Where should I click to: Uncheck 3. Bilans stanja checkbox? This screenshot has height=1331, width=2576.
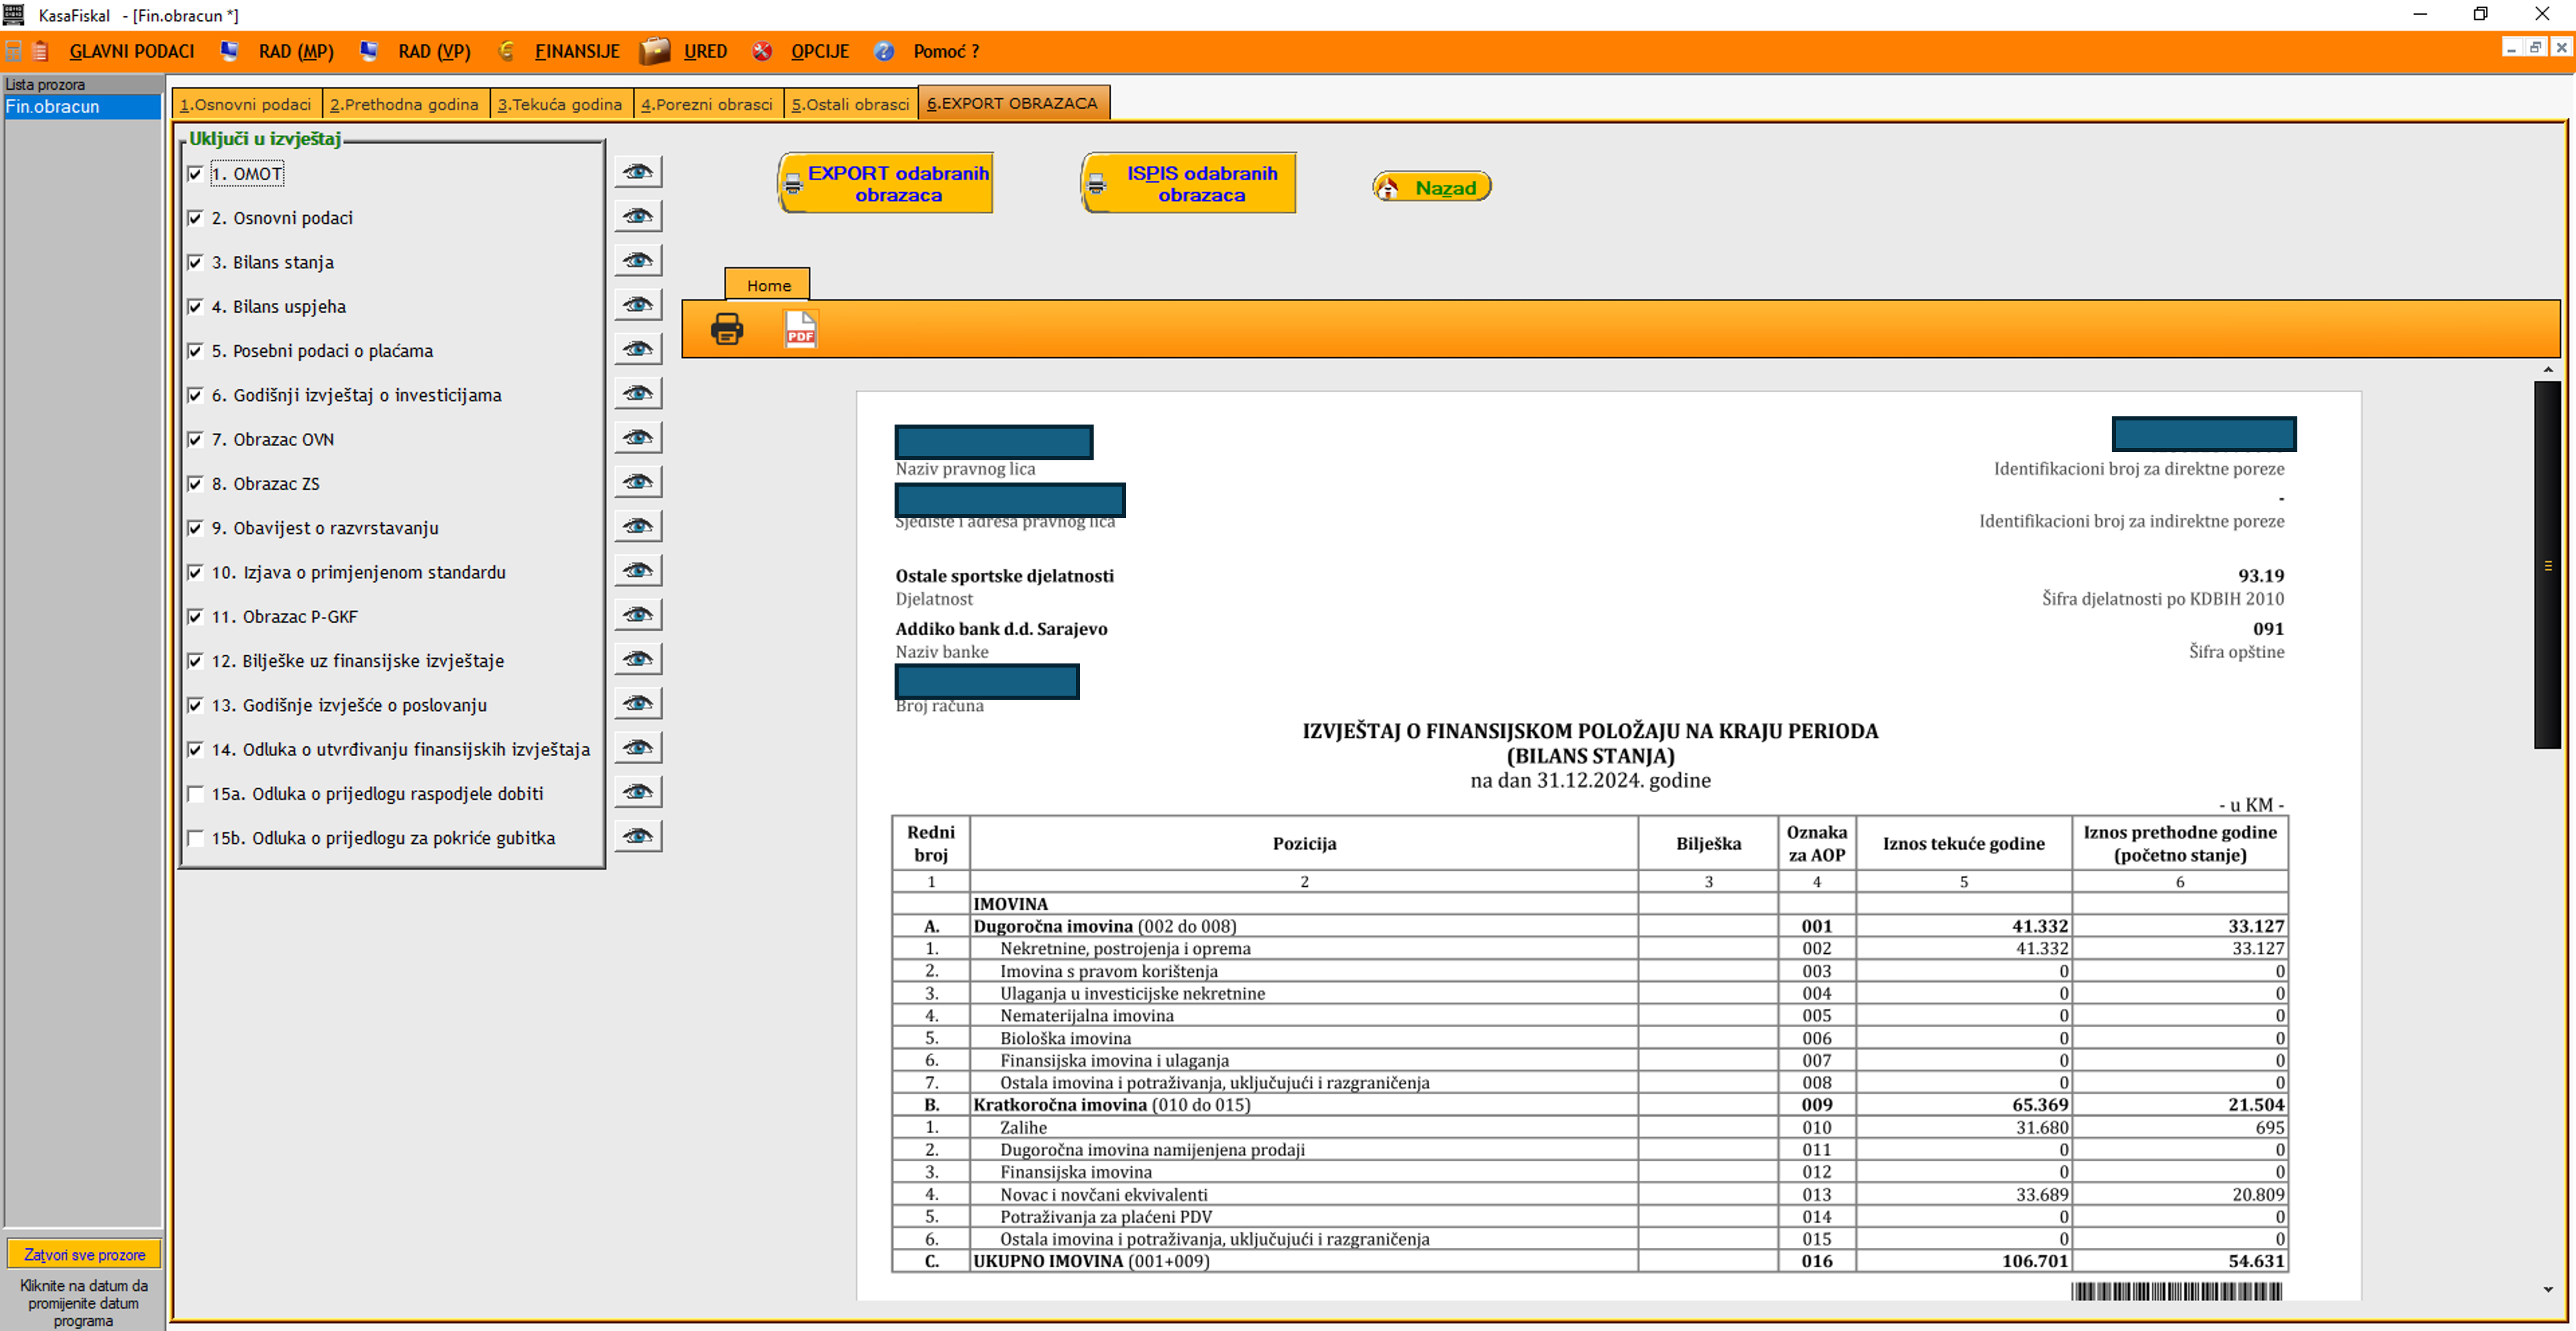(x=196, y=262)
